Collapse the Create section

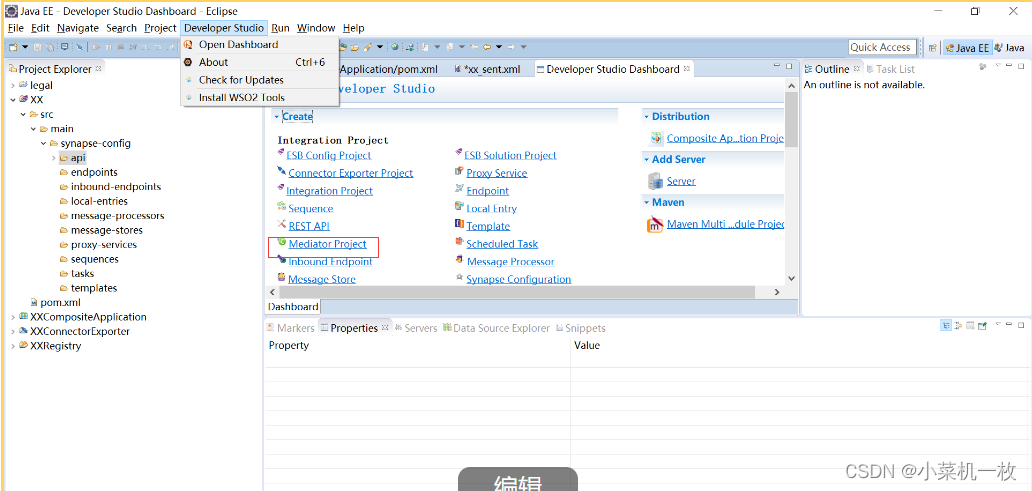point(277,116)
